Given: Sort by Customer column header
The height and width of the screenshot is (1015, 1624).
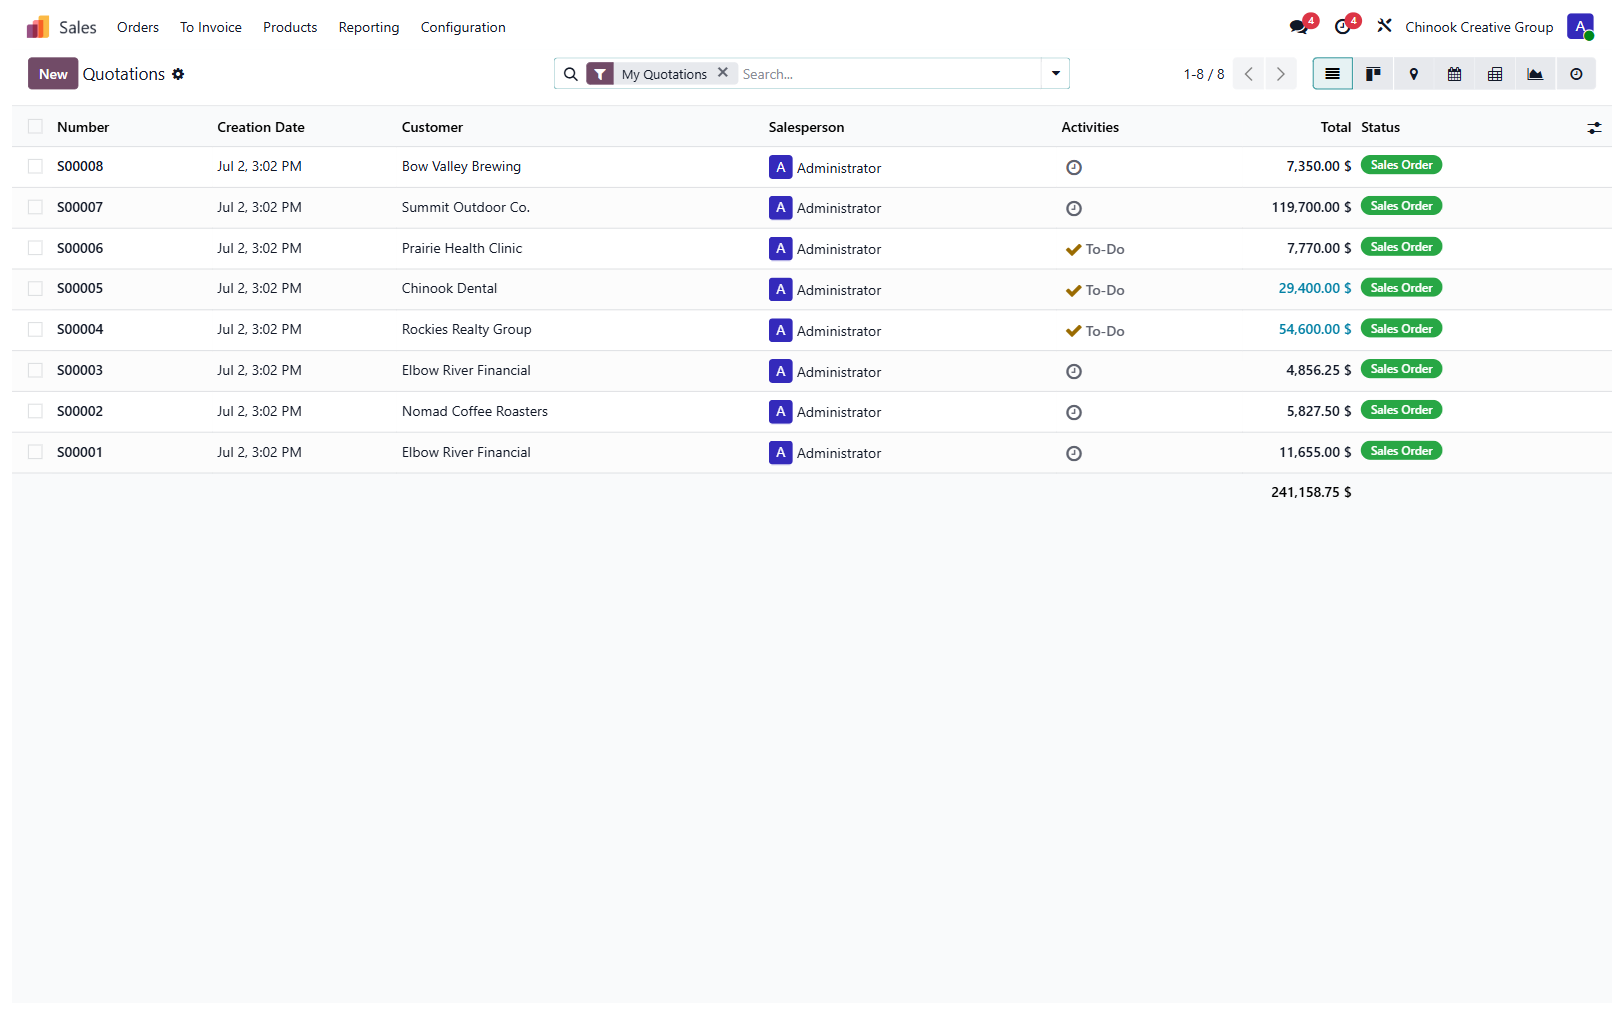Looking at the screenshot, I should point(432,127).
